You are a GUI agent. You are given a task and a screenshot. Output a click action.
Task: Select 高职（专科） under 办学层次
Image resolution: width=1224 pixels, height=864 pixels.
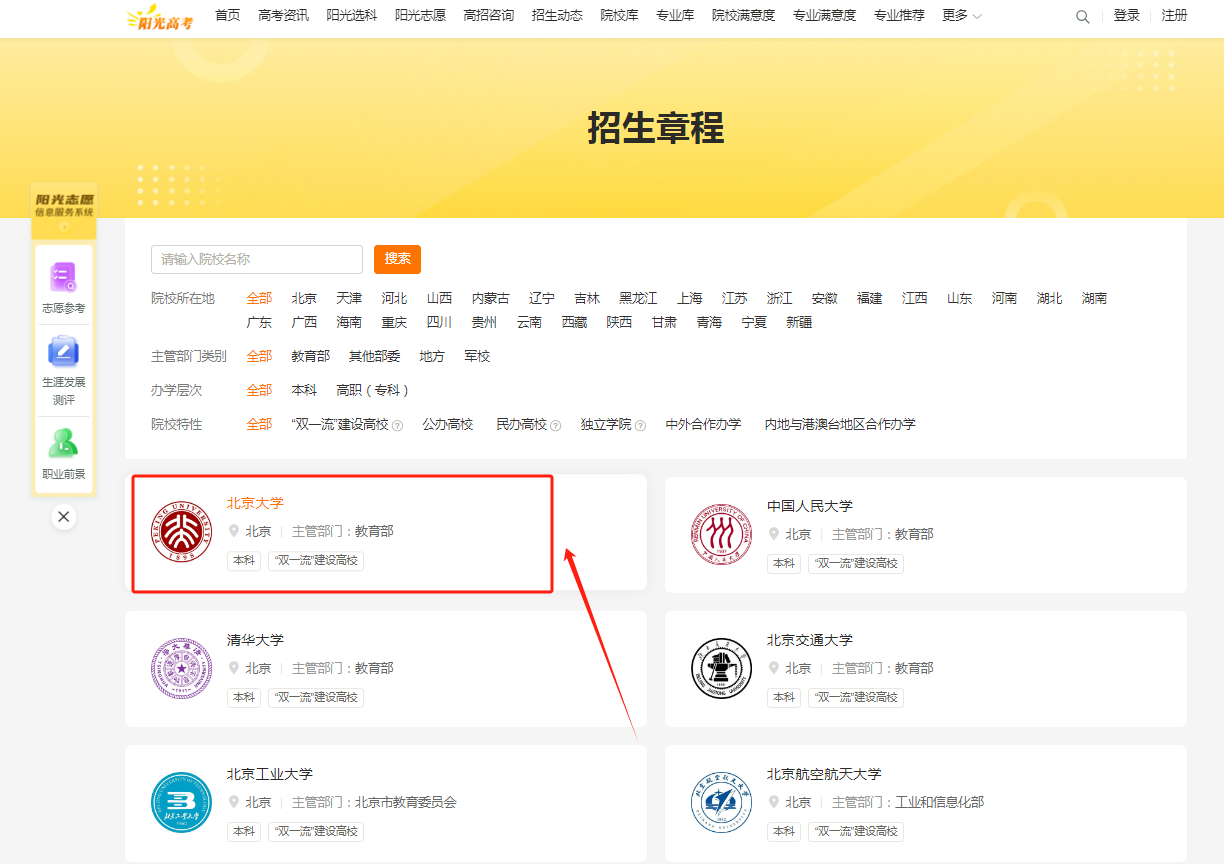(x=373, y=390)
